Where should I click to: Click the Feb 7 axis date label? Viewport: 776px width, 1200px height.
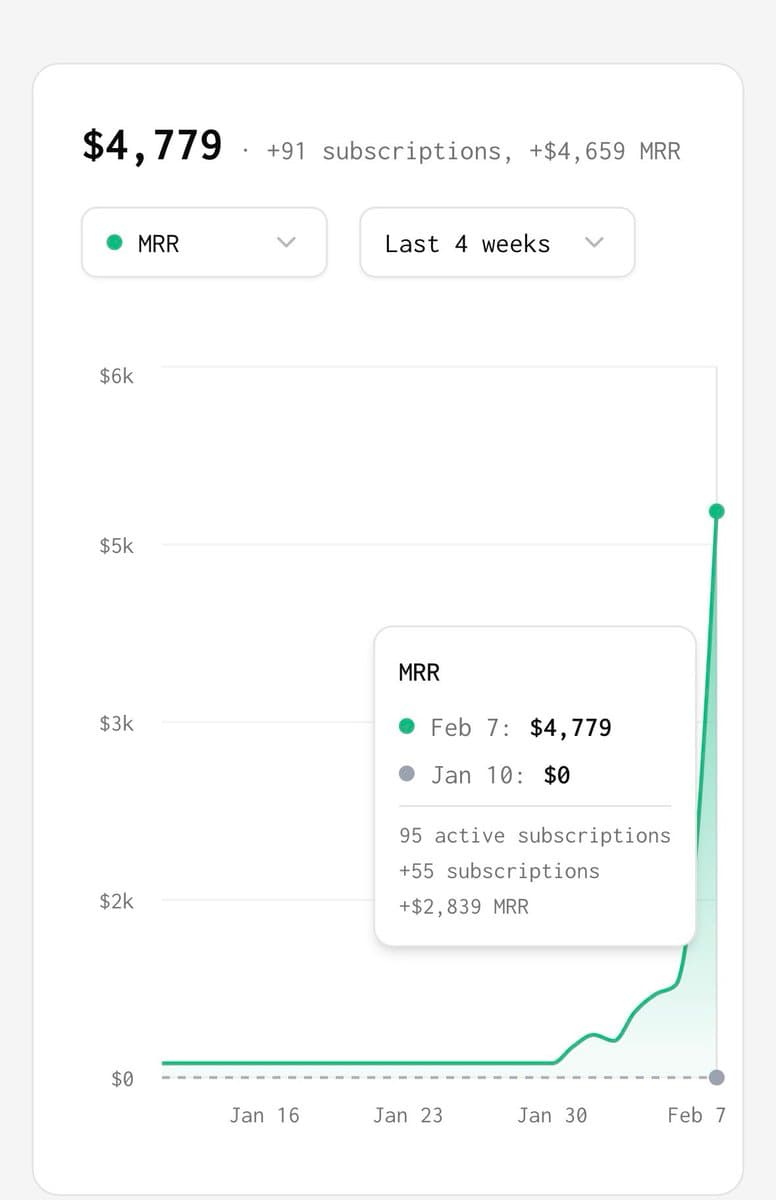click(x=696, y=1115)
